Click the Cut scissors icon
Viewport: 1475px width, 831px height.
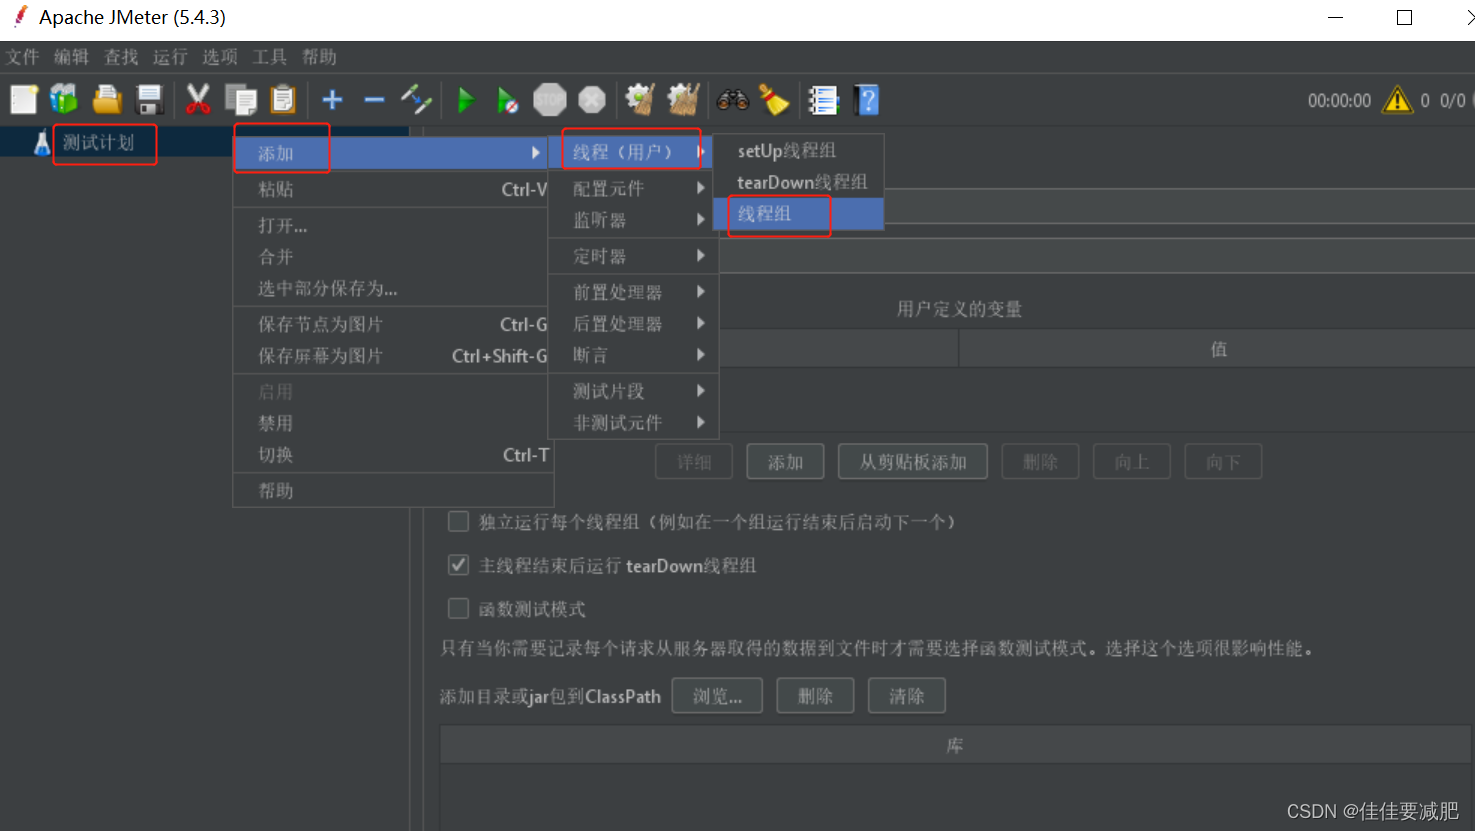198,100
